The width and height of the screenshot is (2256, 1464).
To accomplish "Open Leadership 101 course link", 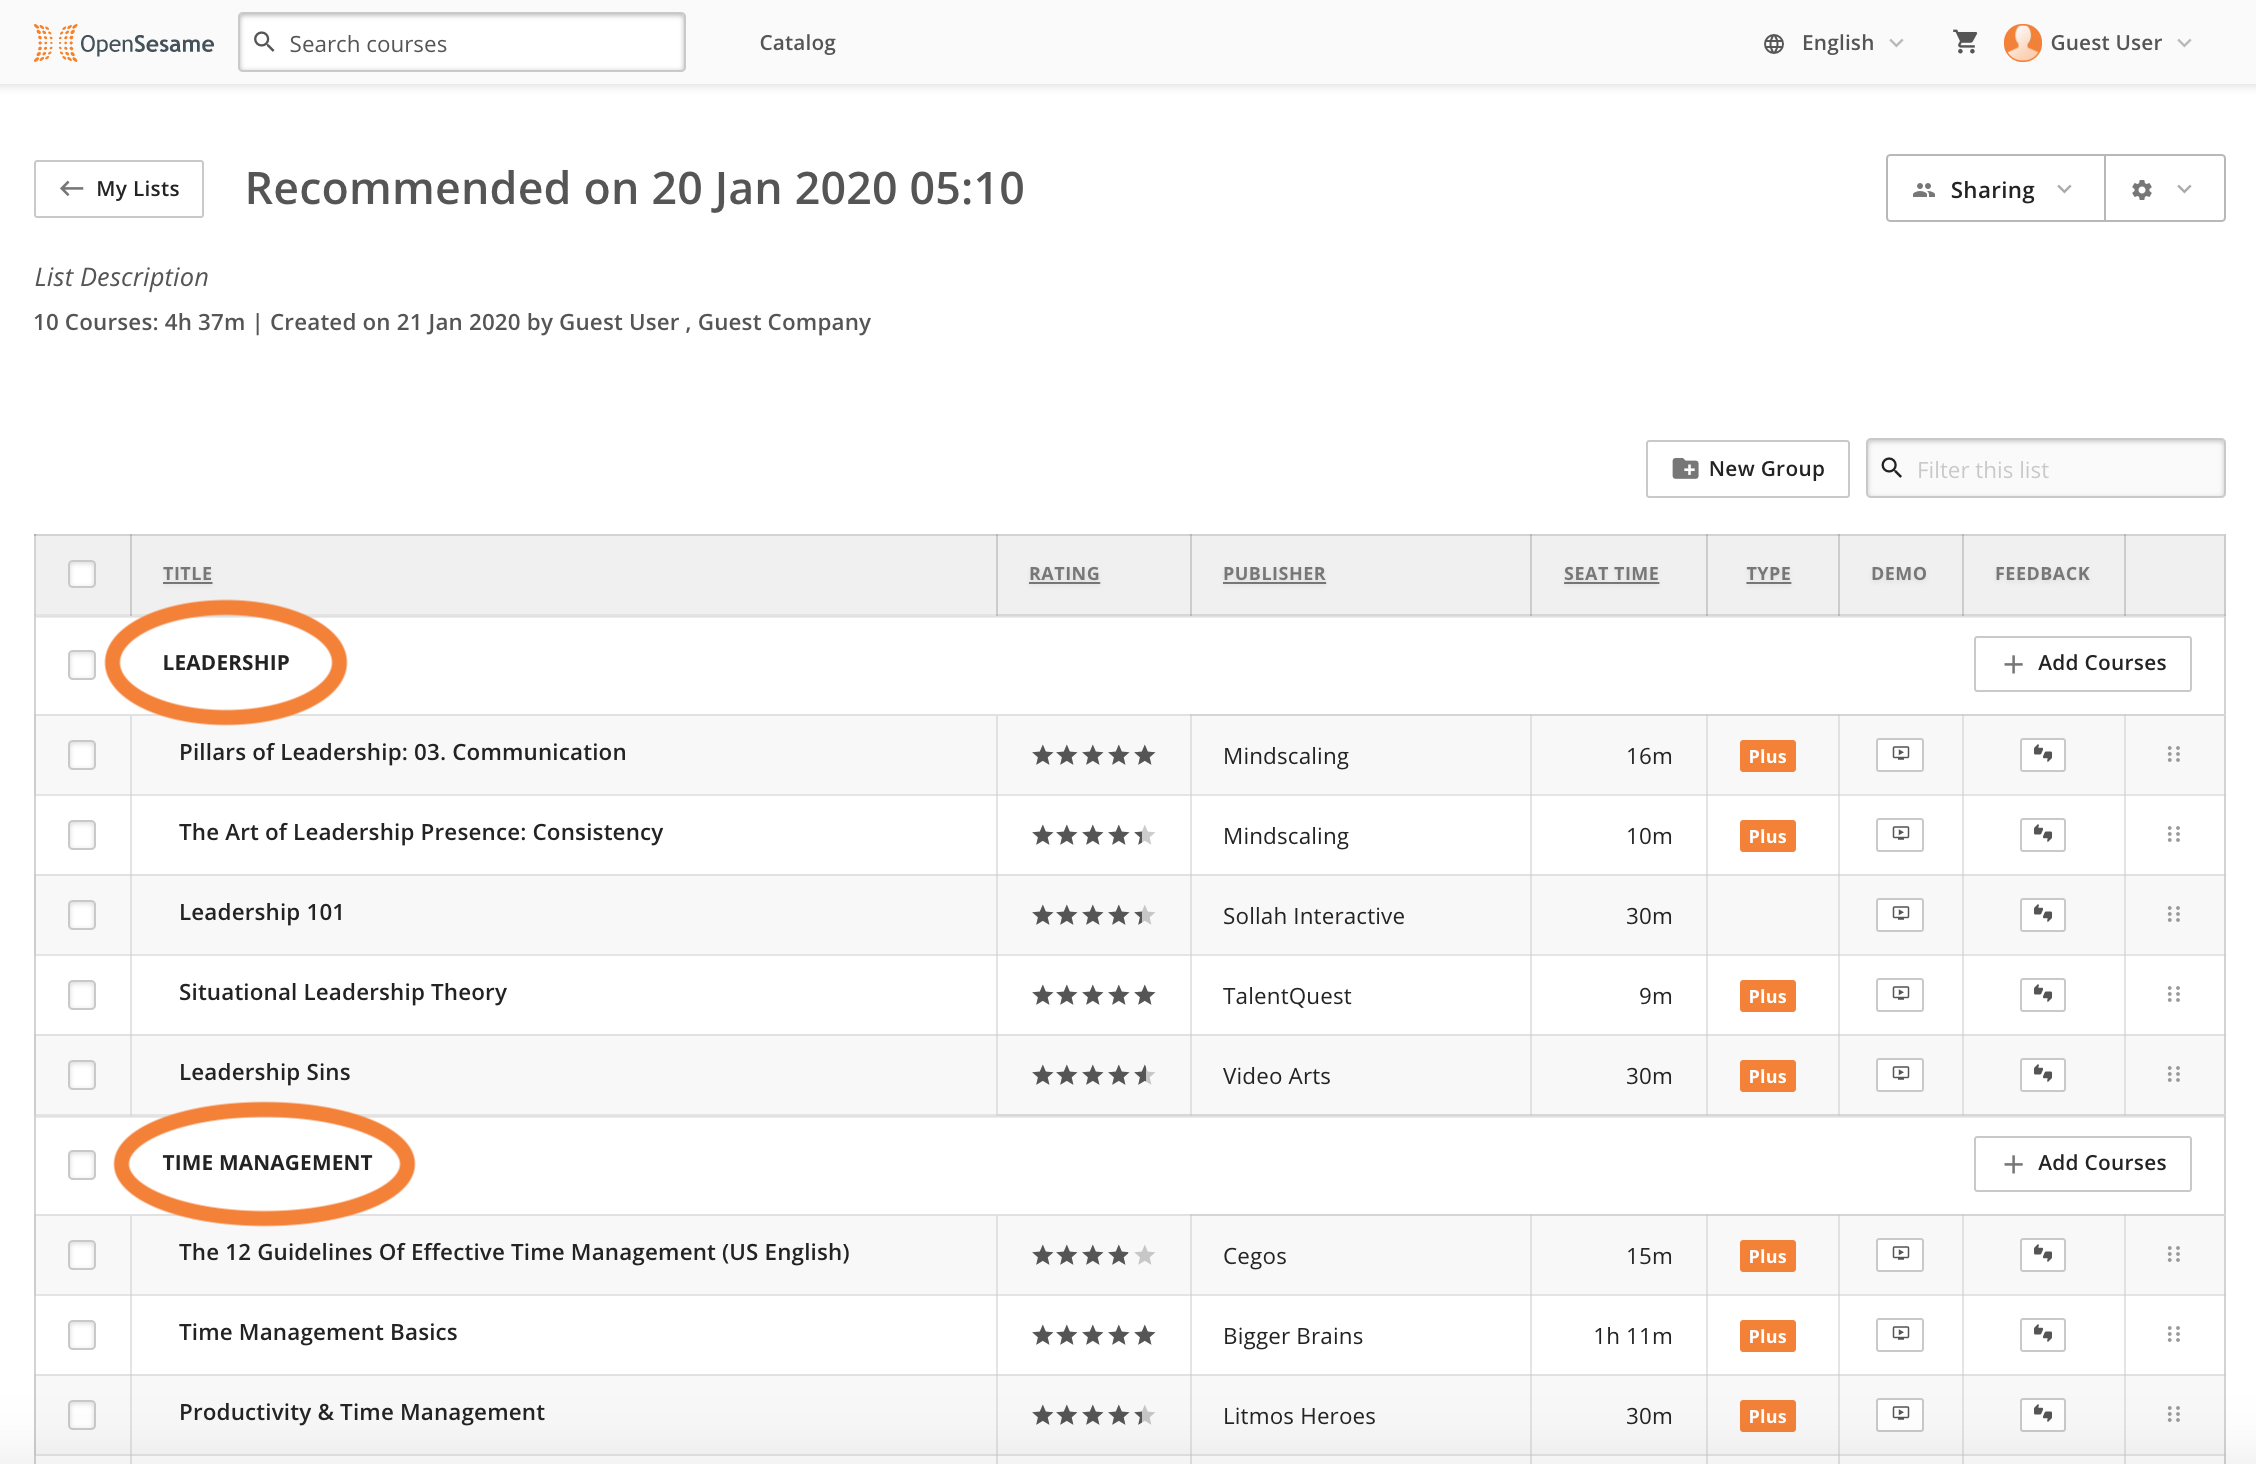I will point(261,912).
